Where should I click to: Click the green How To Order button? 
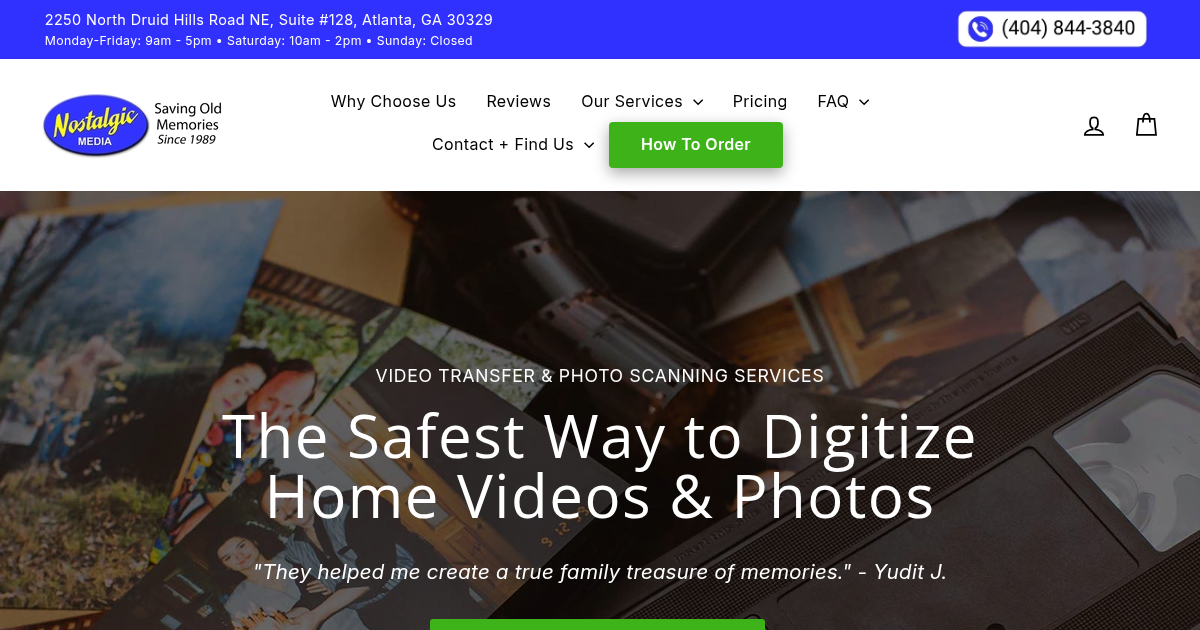pyautogui.click(x=696, y=145)
